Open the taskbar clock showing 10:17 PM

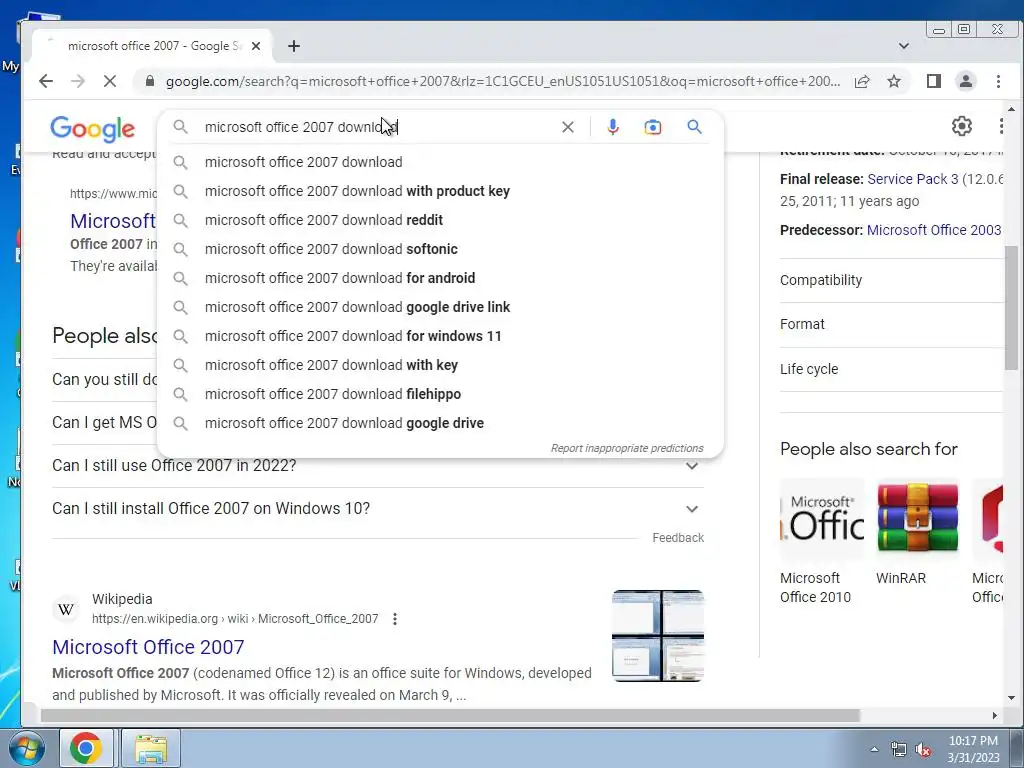(x=973, y=749)
